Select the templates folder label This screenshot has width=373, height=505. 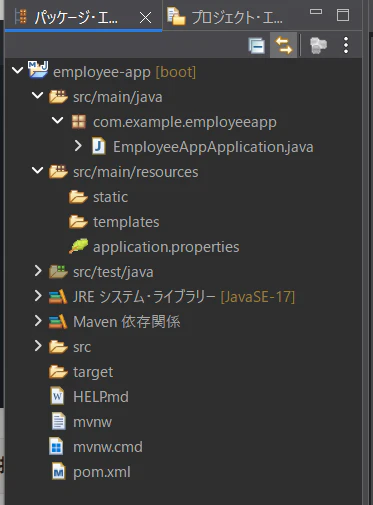coord(126,222)
